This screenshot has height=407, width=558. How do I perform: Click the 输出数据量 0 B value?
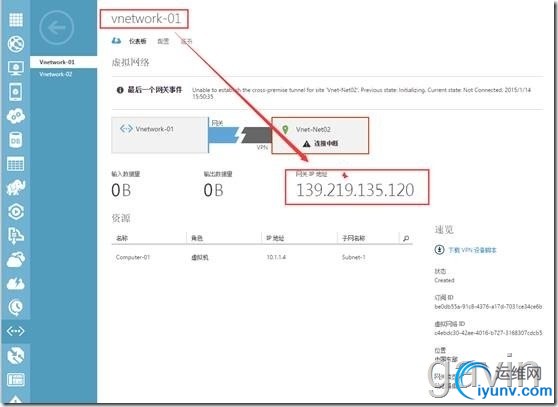click(x=214, y=190)
